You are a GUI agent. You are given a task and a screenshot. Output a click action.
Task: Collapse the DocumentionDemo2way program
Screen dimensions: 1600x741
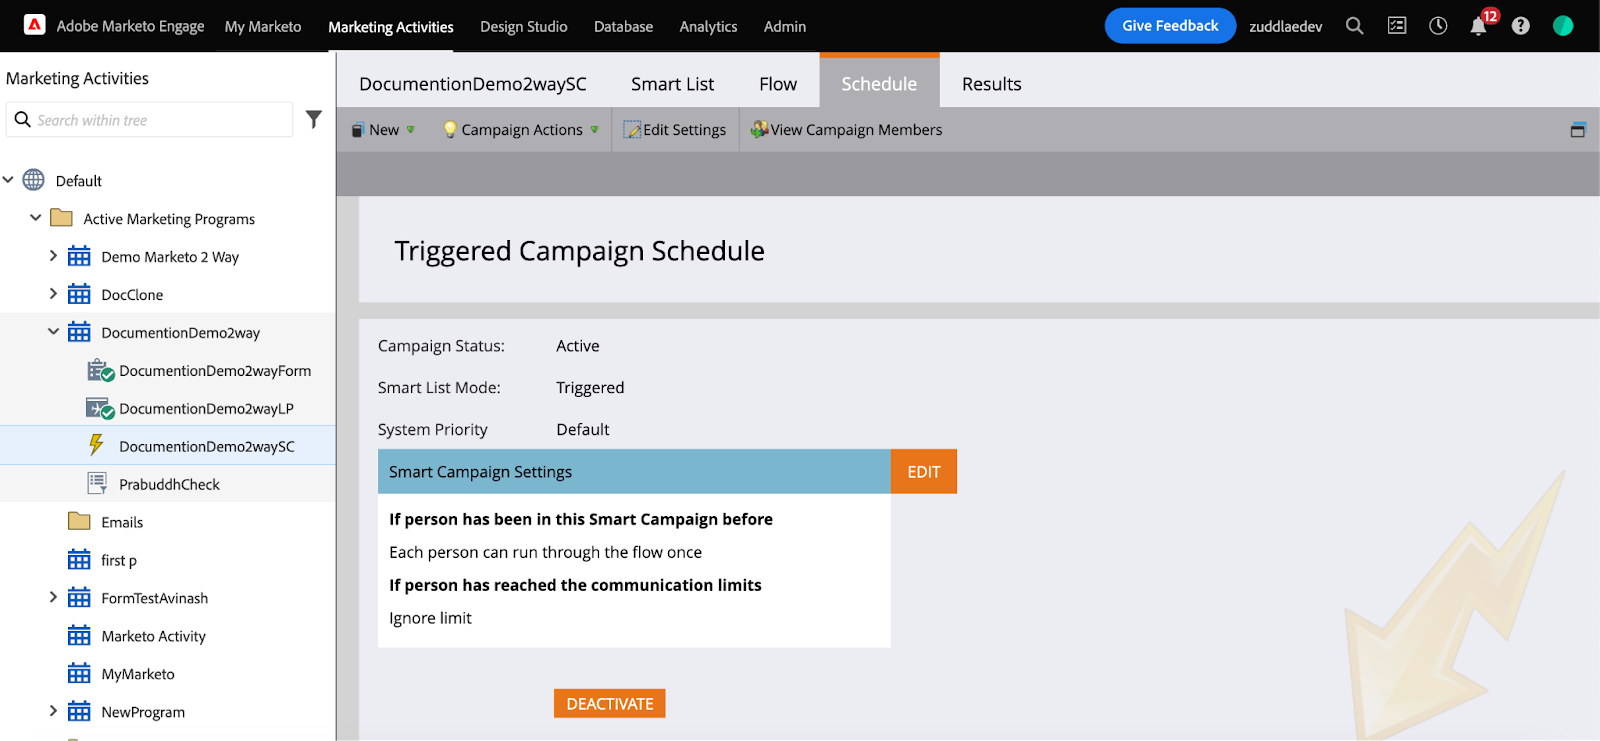coord(53,332)
